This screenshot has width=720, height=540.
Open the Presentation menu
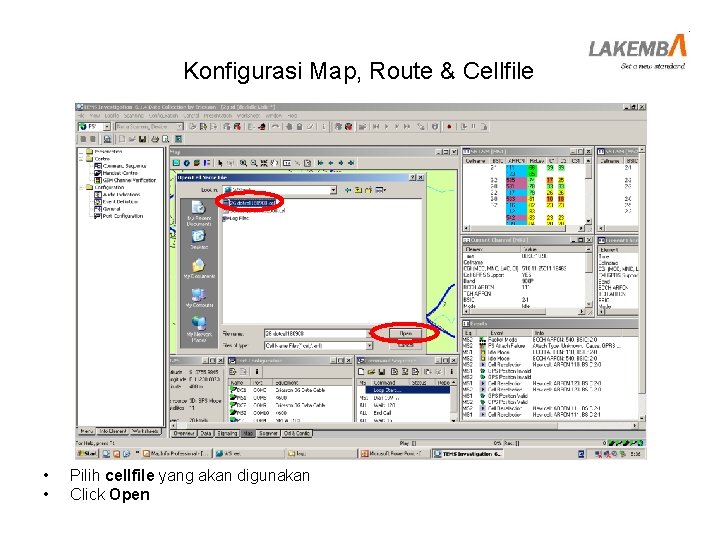218,116
